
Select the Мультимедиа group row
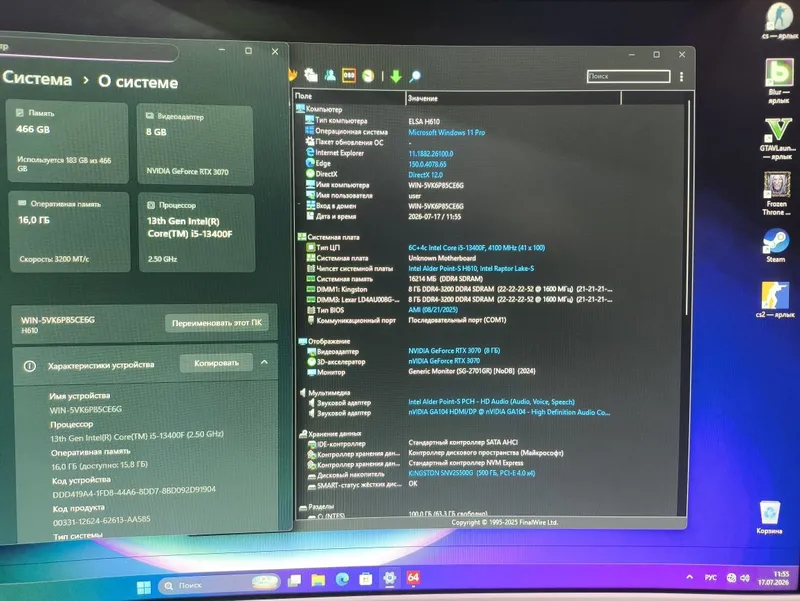[324, 392]
